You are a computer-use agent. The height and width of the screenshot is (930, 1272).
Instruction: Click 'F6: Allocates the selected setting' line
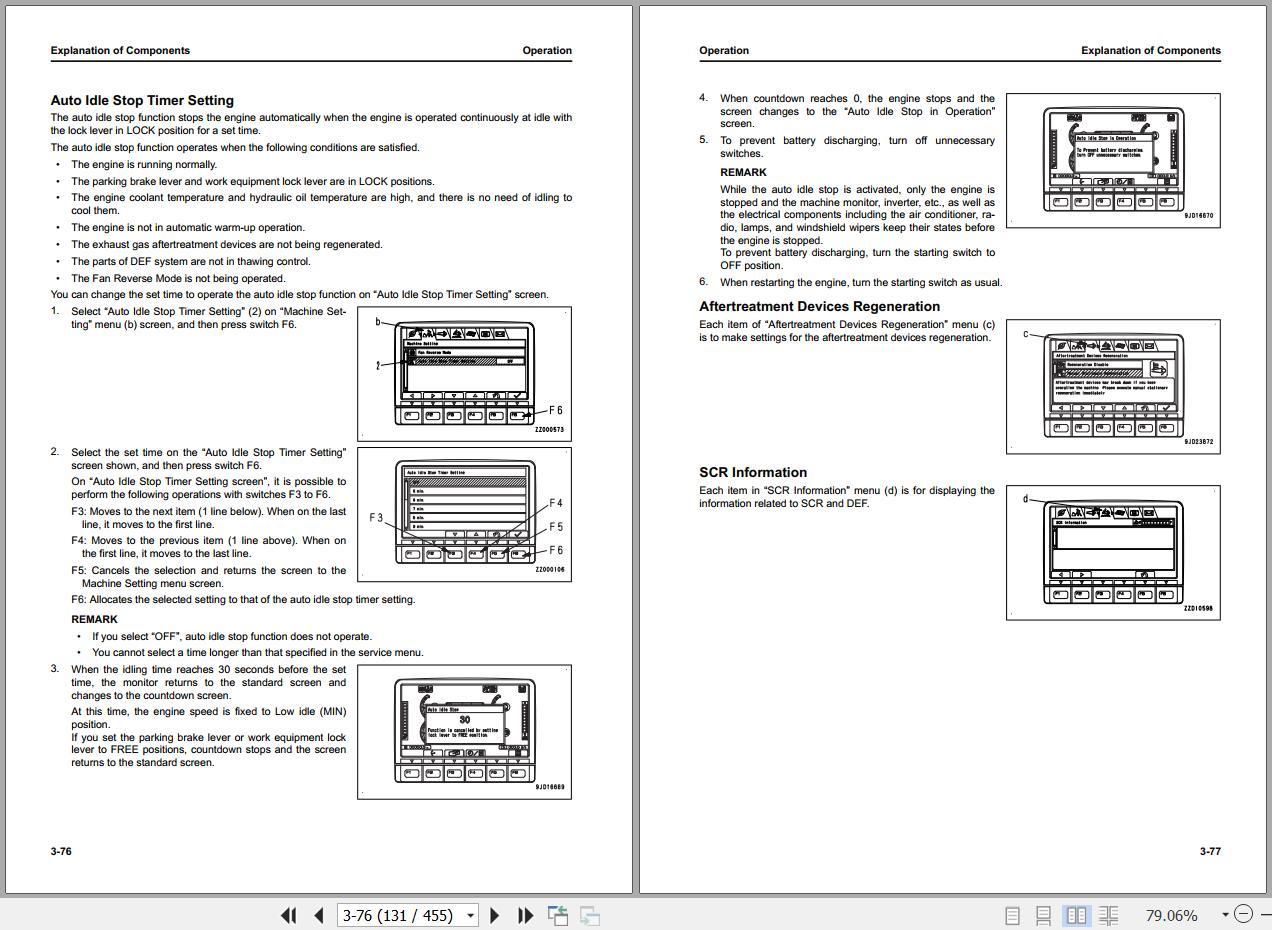click(x=243, y=599)
